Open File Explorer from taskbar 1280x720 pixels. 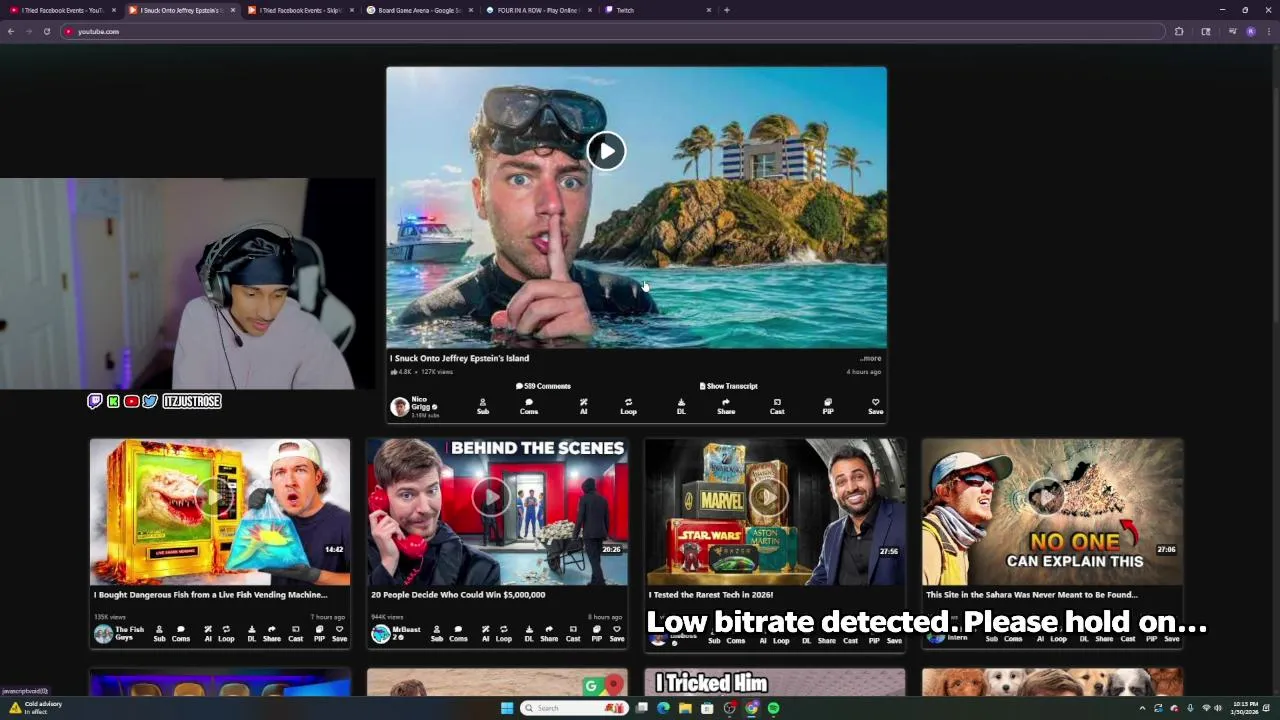pos(685,708)
